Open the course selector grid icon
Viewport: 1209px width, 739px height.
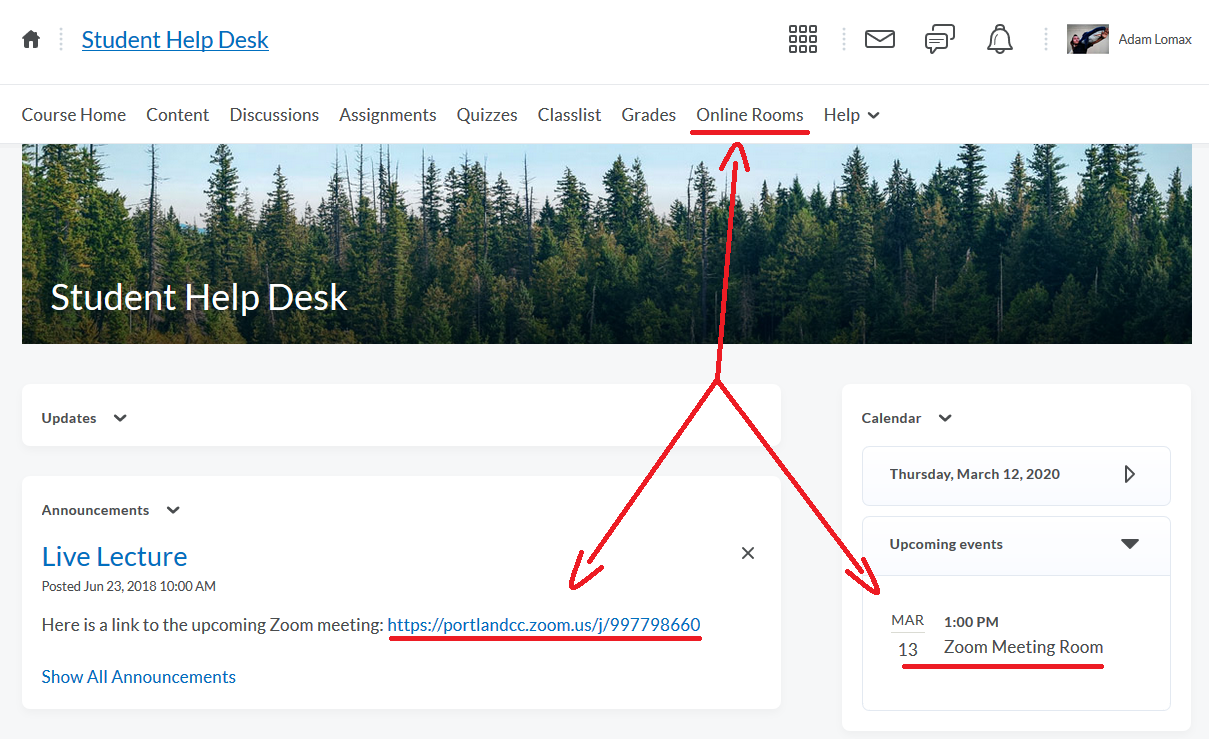coord(802,40)
